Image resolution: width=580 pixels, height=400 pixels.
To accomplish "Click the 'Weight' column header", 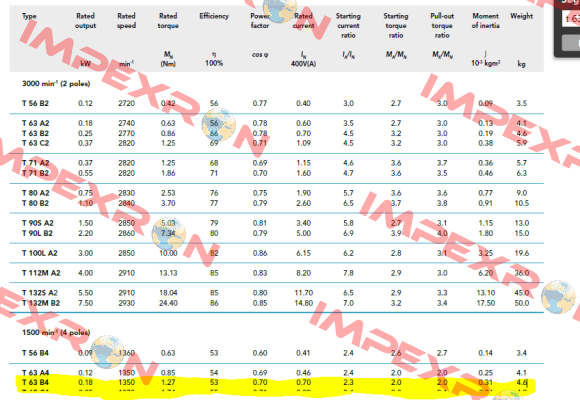I will pyautogui.click(x=521, y=16).
